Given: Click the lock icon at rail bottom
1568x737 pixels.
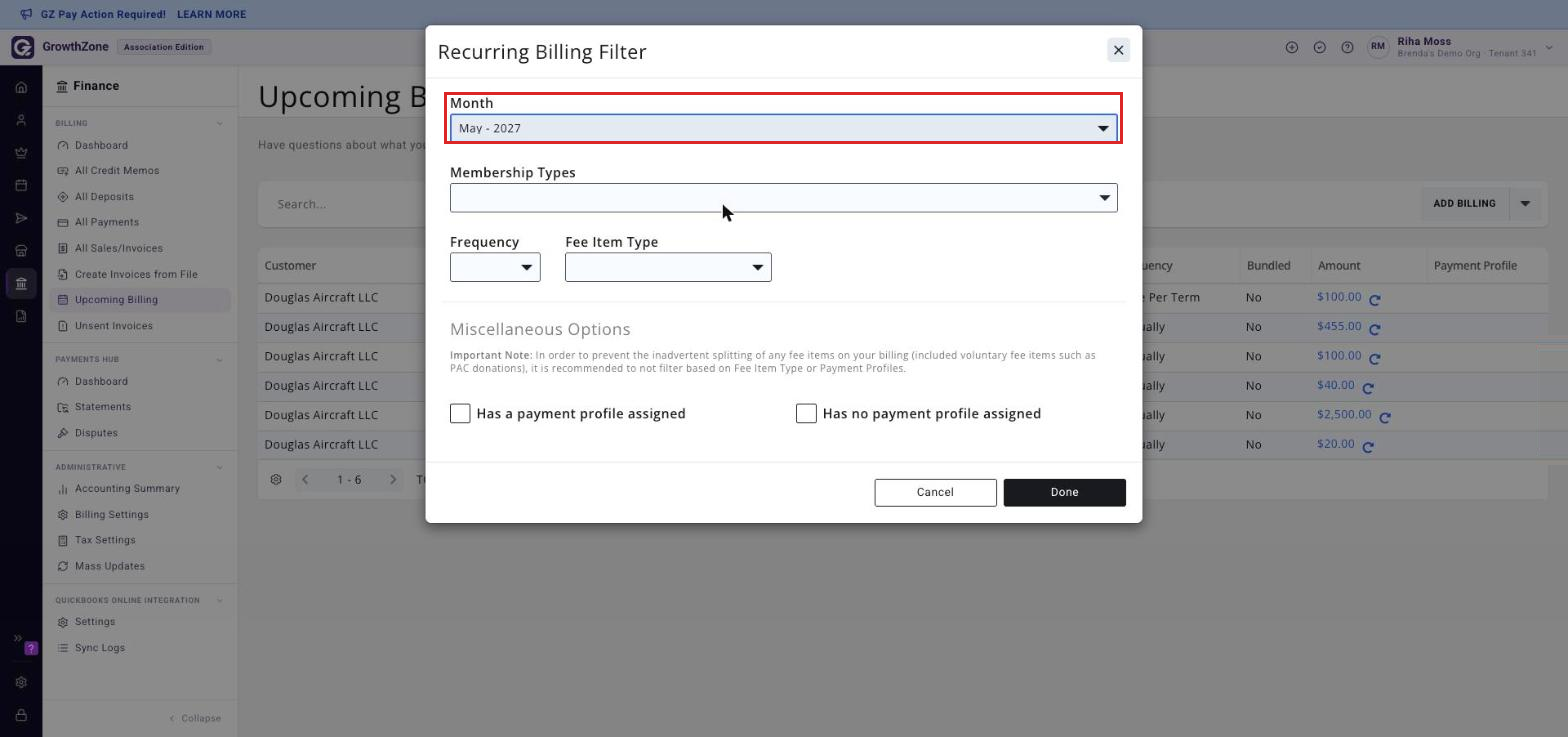Looking at the screenshot, I should click(21, 716).
